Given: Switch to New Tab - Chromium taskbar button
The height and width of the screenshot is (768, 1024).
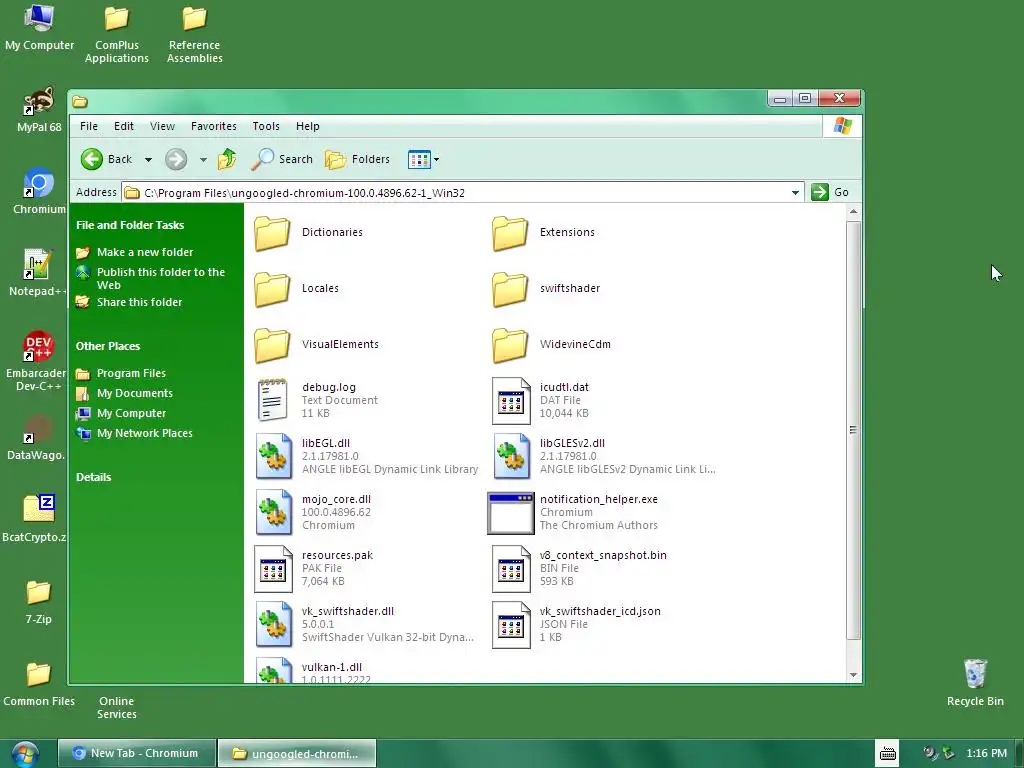Looking at the screenshot, I should 136,753.
